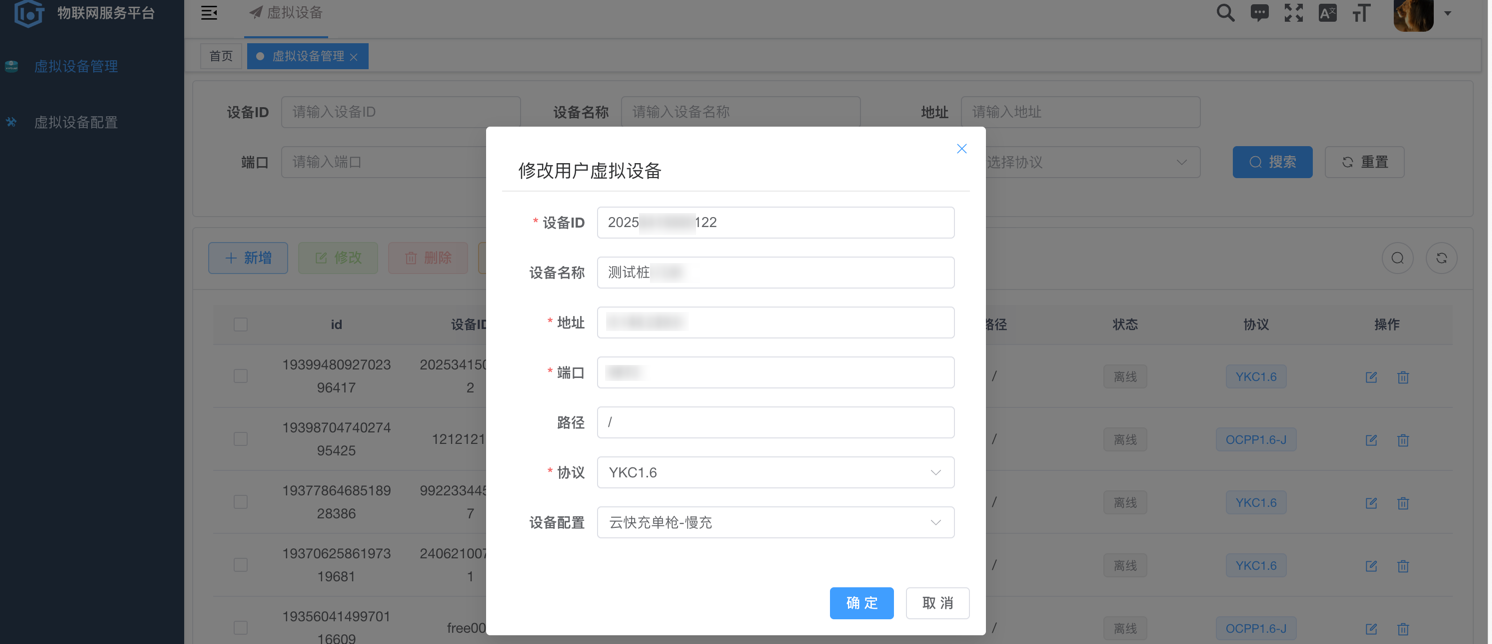Screen dimensions: 1492x644
Task: Click the 确定 button to confirm
Action: pyautogui.click(x=861, y=603)
